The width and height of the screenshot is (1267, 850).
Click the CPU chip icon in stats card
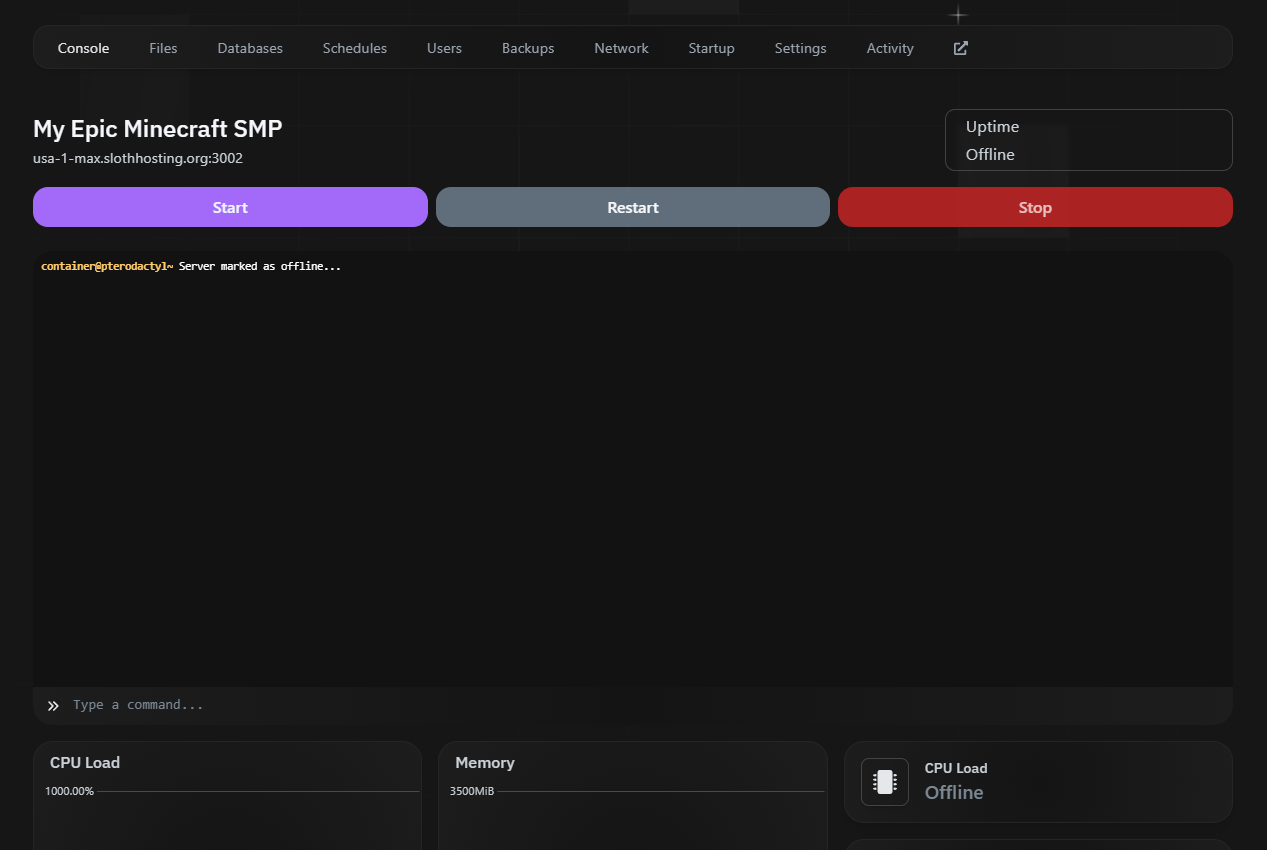click(884, 782)
